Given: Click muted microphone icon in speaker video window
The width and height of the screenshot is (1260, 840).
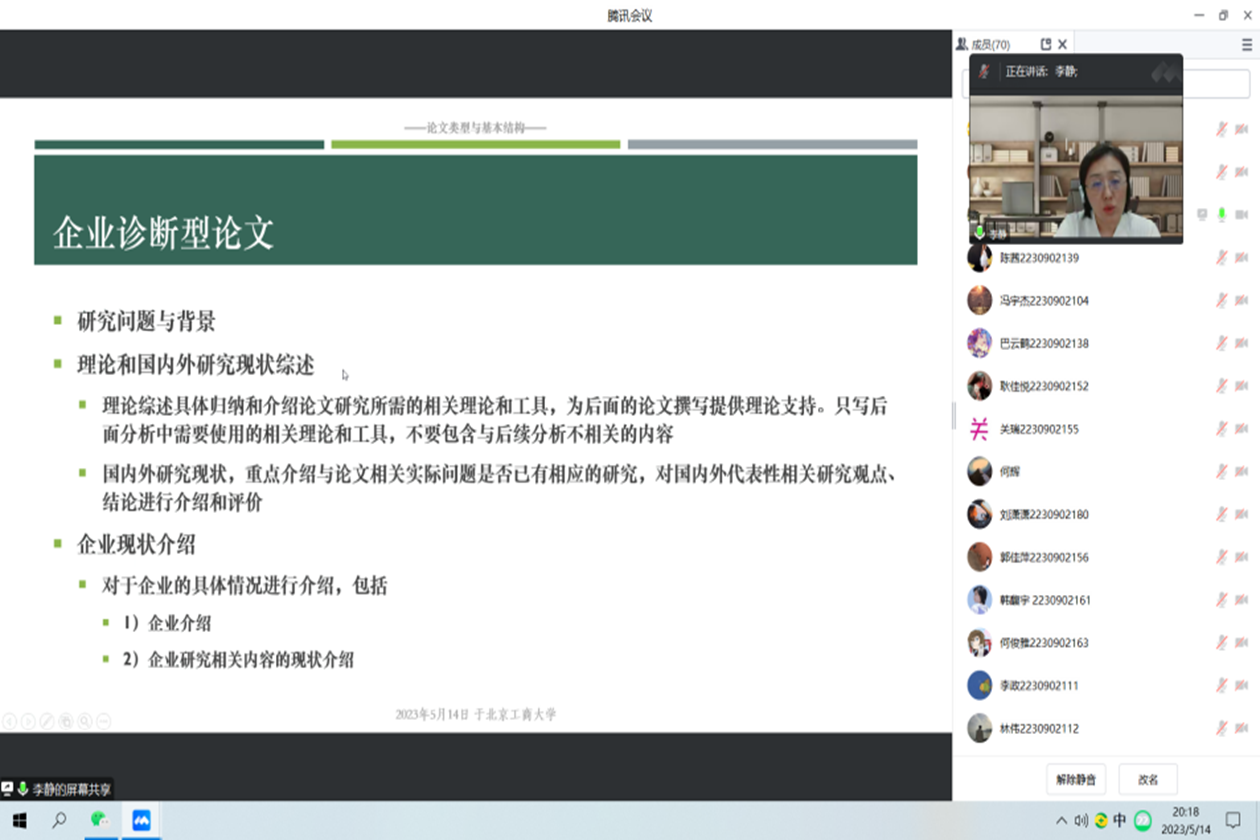Looking at the screenshot, I should (x=984, y=71).
